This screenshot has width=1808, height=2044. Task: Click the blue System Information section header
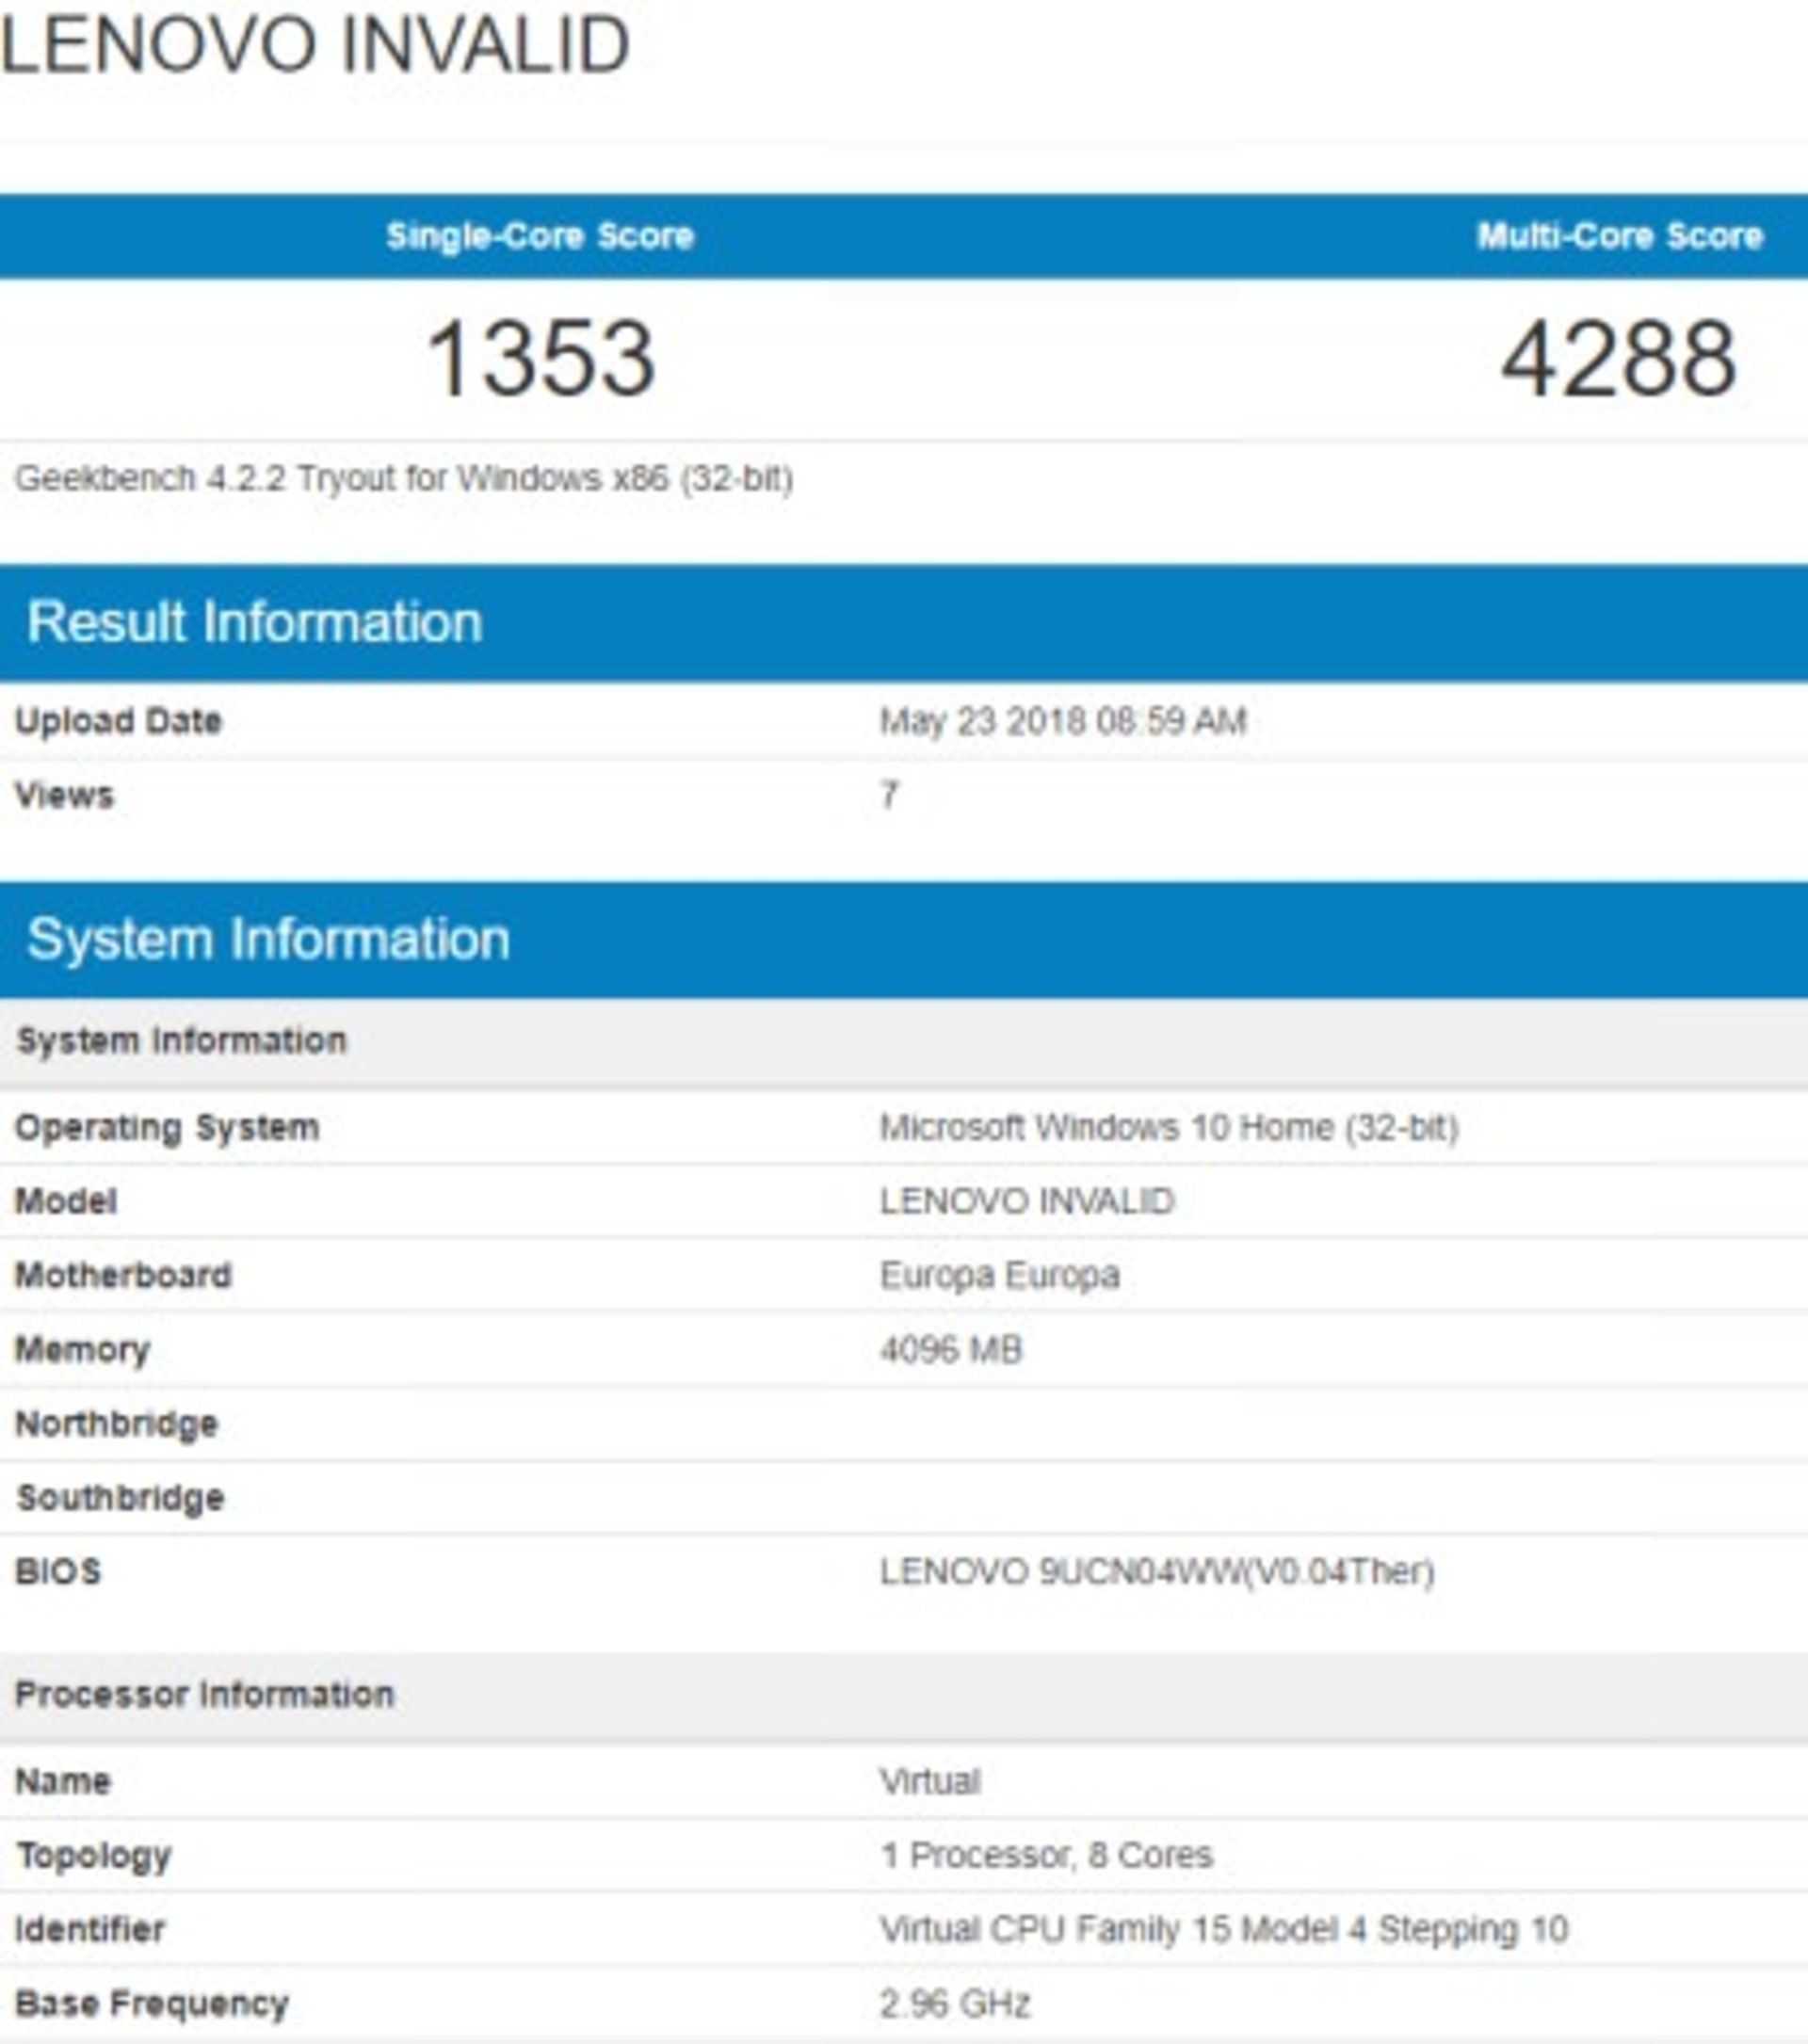[x=268, y=940]
